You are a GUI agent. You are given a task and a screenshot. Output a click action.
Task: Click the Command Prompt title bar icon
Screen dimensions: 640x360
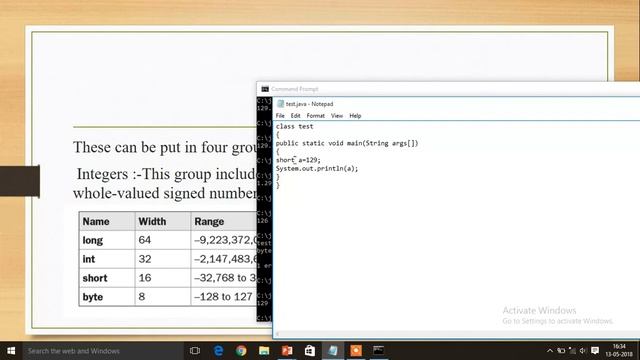265,89
